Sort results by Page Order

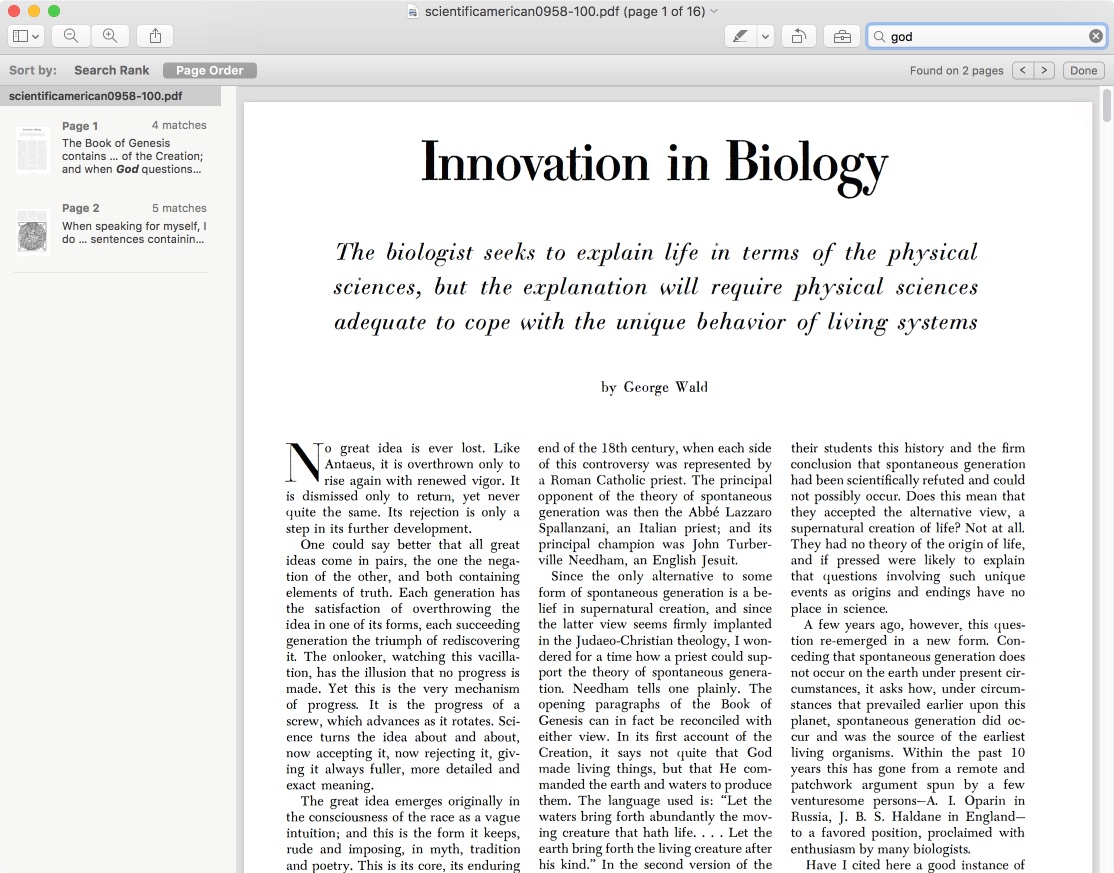pyautogui.click(x=210, y=70)
